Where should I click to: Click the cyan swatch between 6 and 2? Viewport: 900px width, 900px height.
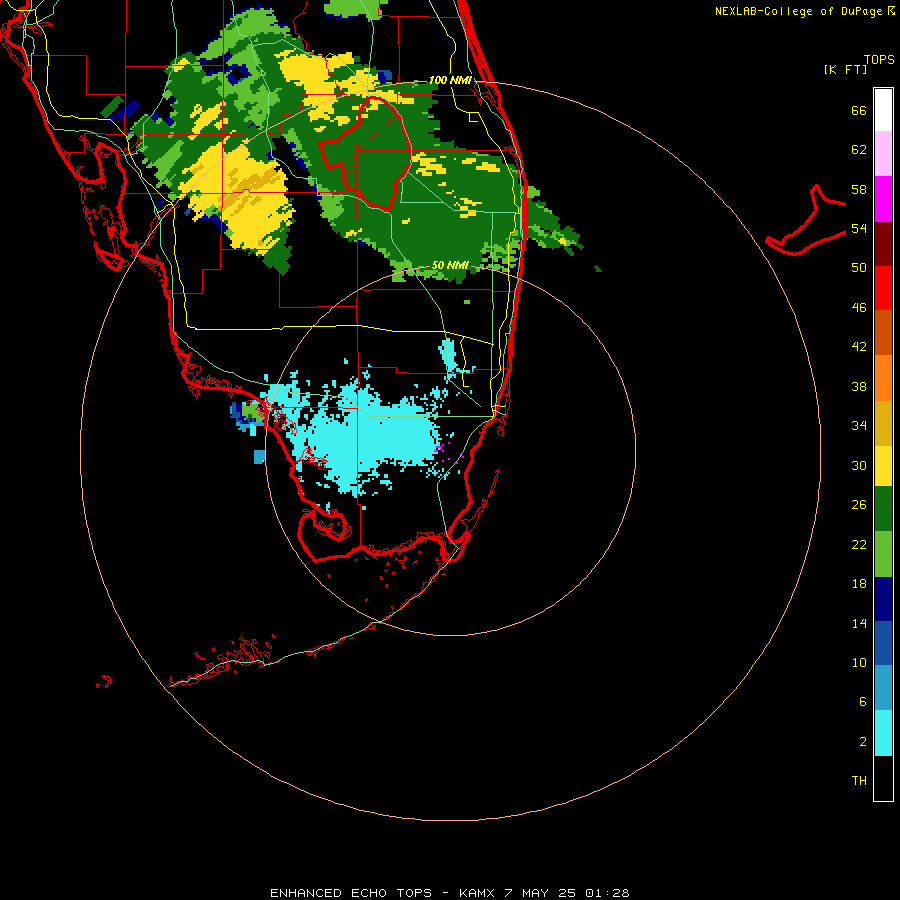(883, 733)
